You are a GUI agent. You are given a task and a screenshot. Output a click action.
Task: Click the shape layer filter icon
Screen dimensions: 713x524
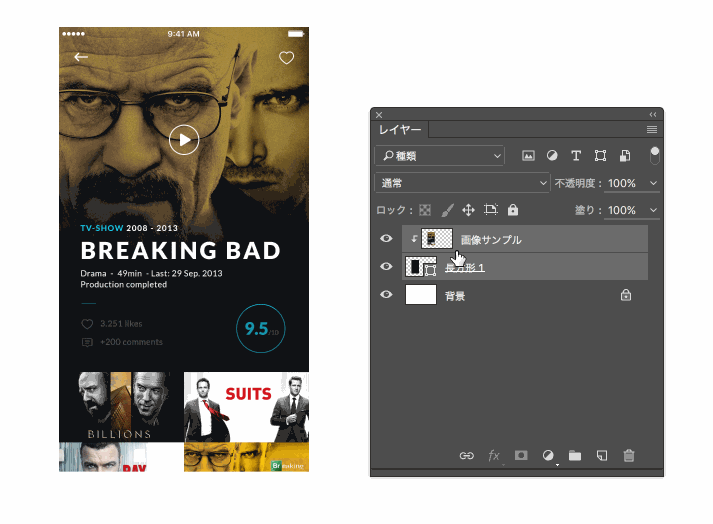click(600, 156)
